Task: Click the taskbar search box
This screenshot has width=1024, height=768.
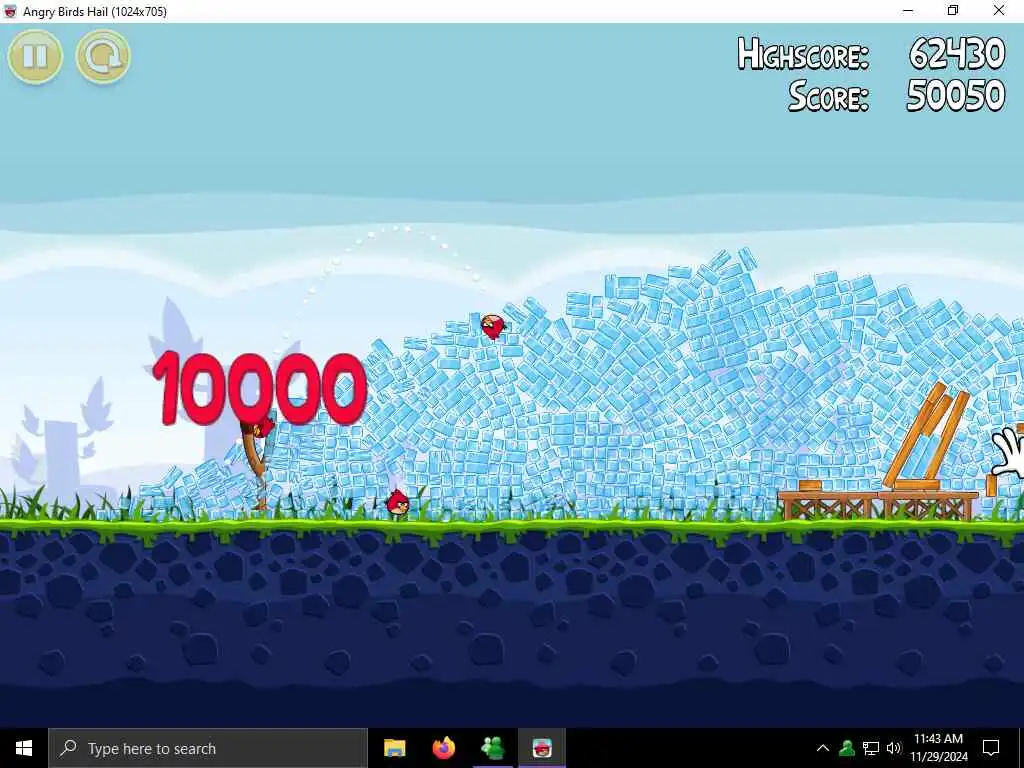Action: point(208,748)
